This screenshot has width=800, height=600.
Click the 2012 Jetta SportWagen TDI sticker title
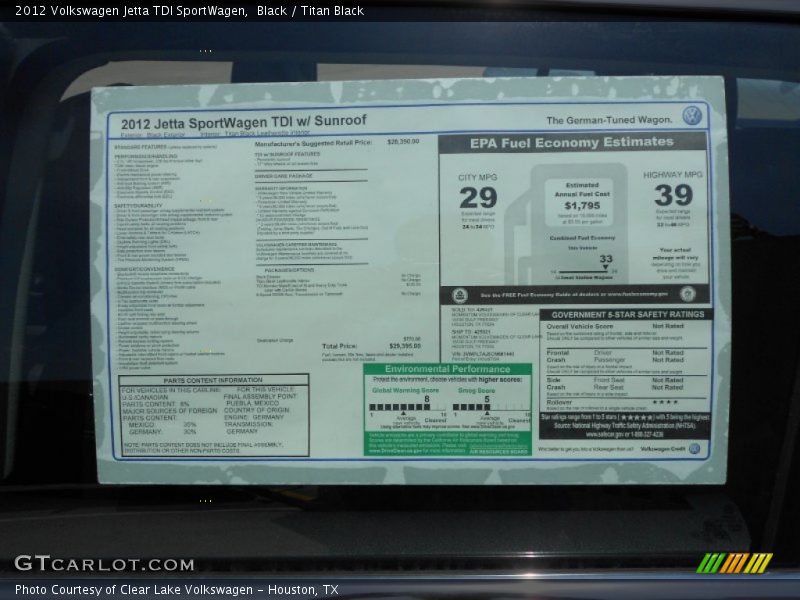pos(237,121)
